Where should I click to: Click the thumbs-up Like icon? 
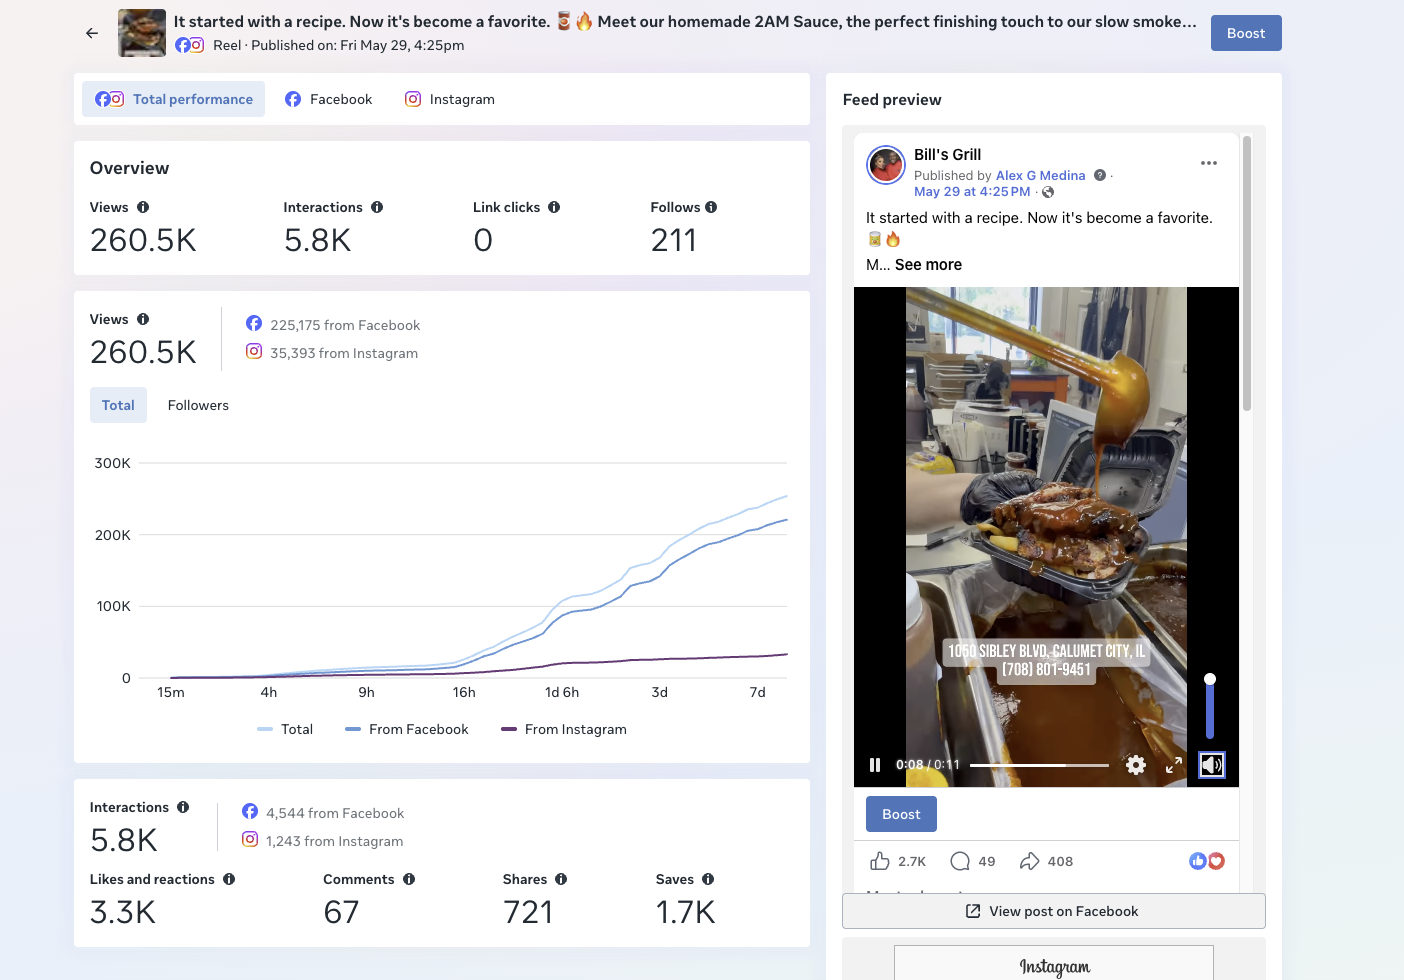(880, 861)
